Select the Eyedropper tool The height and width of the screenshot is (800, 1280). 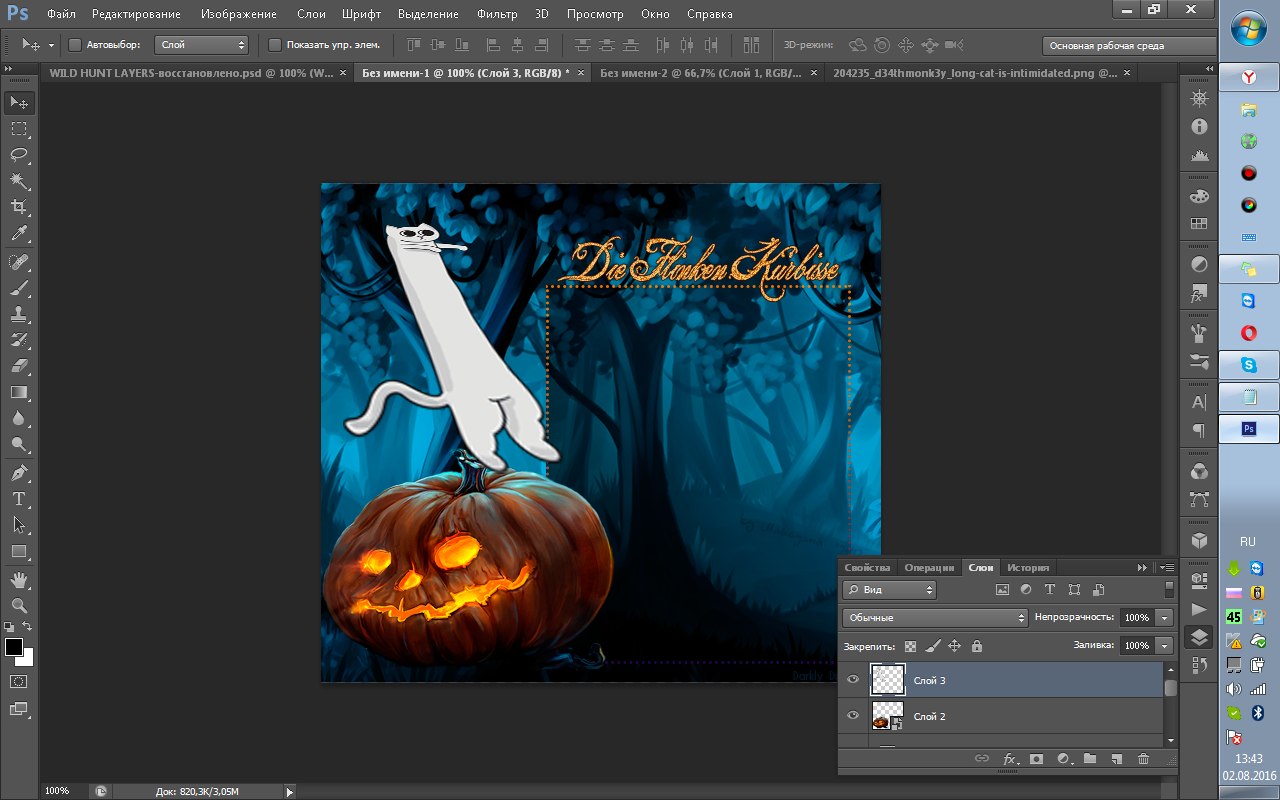pyautogui.click(x=19, y=233)
